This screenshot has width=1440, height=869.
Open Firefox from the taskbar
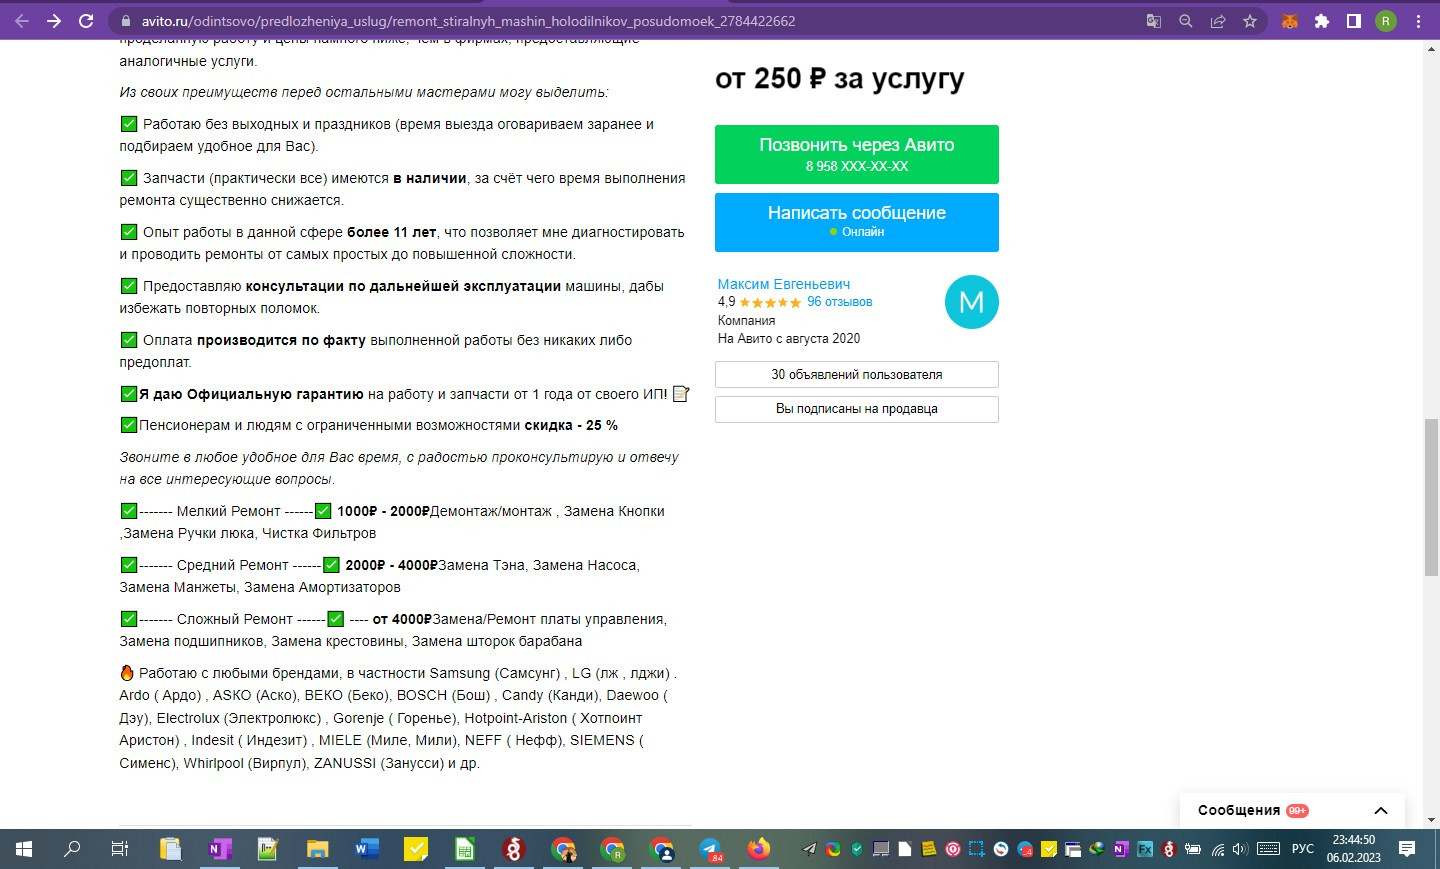(x=759, y=849)
